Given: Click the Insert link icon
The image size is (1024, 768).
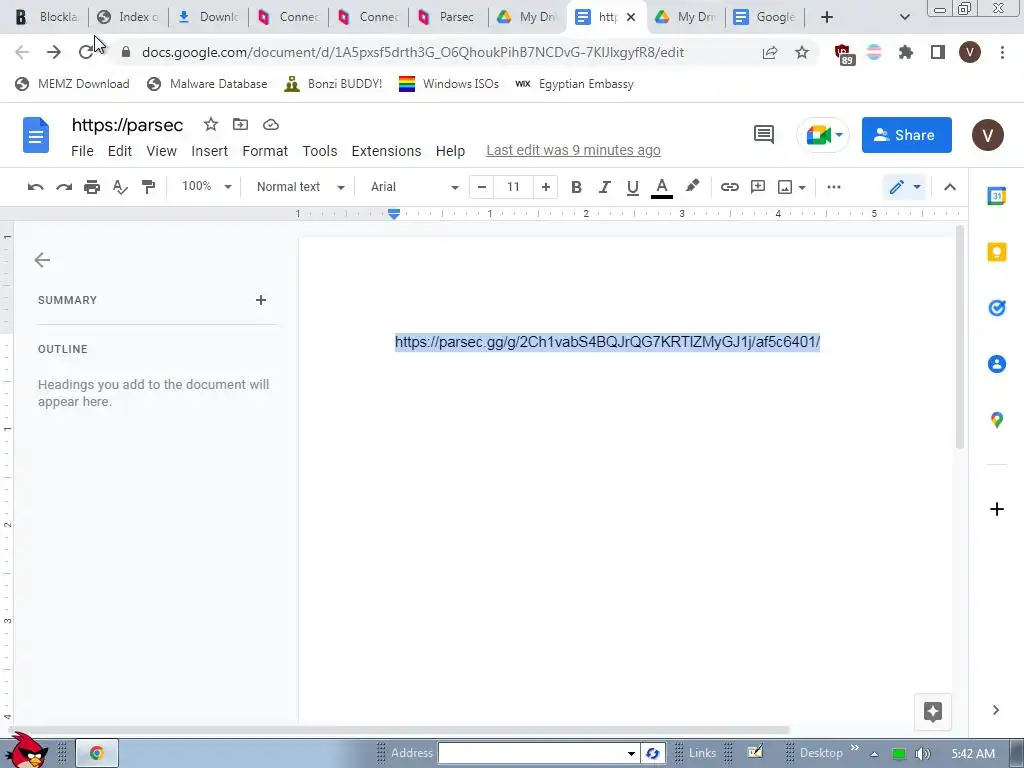Looking at the screenshot, I should click(x=729, y=187).
